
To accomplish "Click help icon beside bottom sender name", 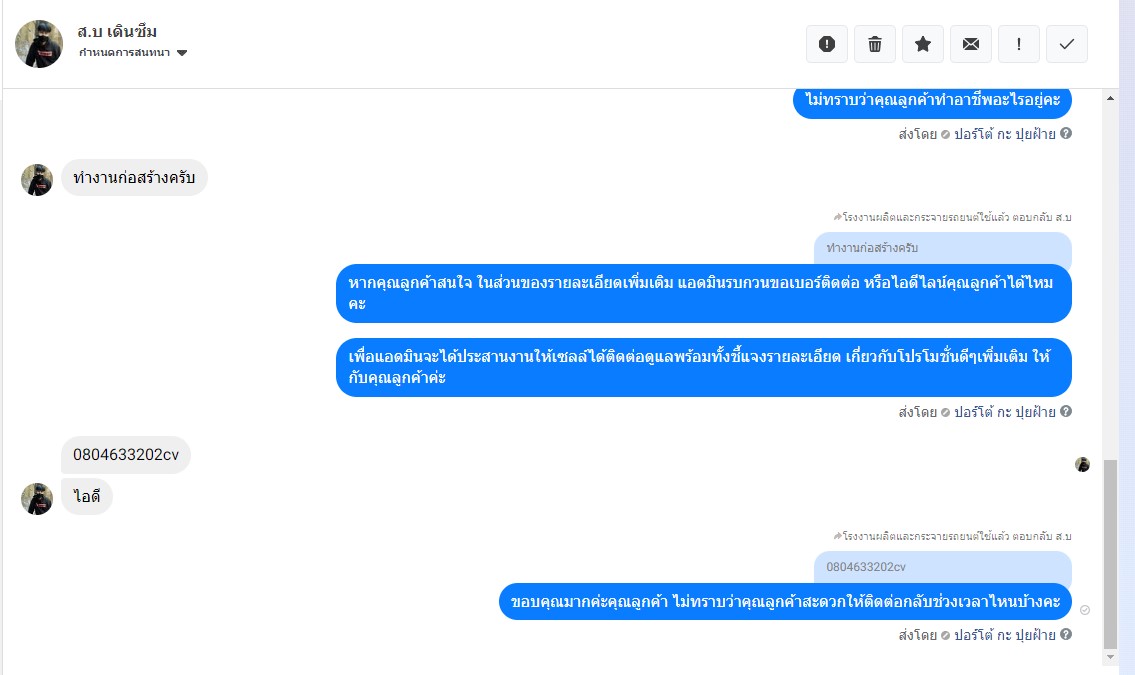I will tap(1066, 634).
